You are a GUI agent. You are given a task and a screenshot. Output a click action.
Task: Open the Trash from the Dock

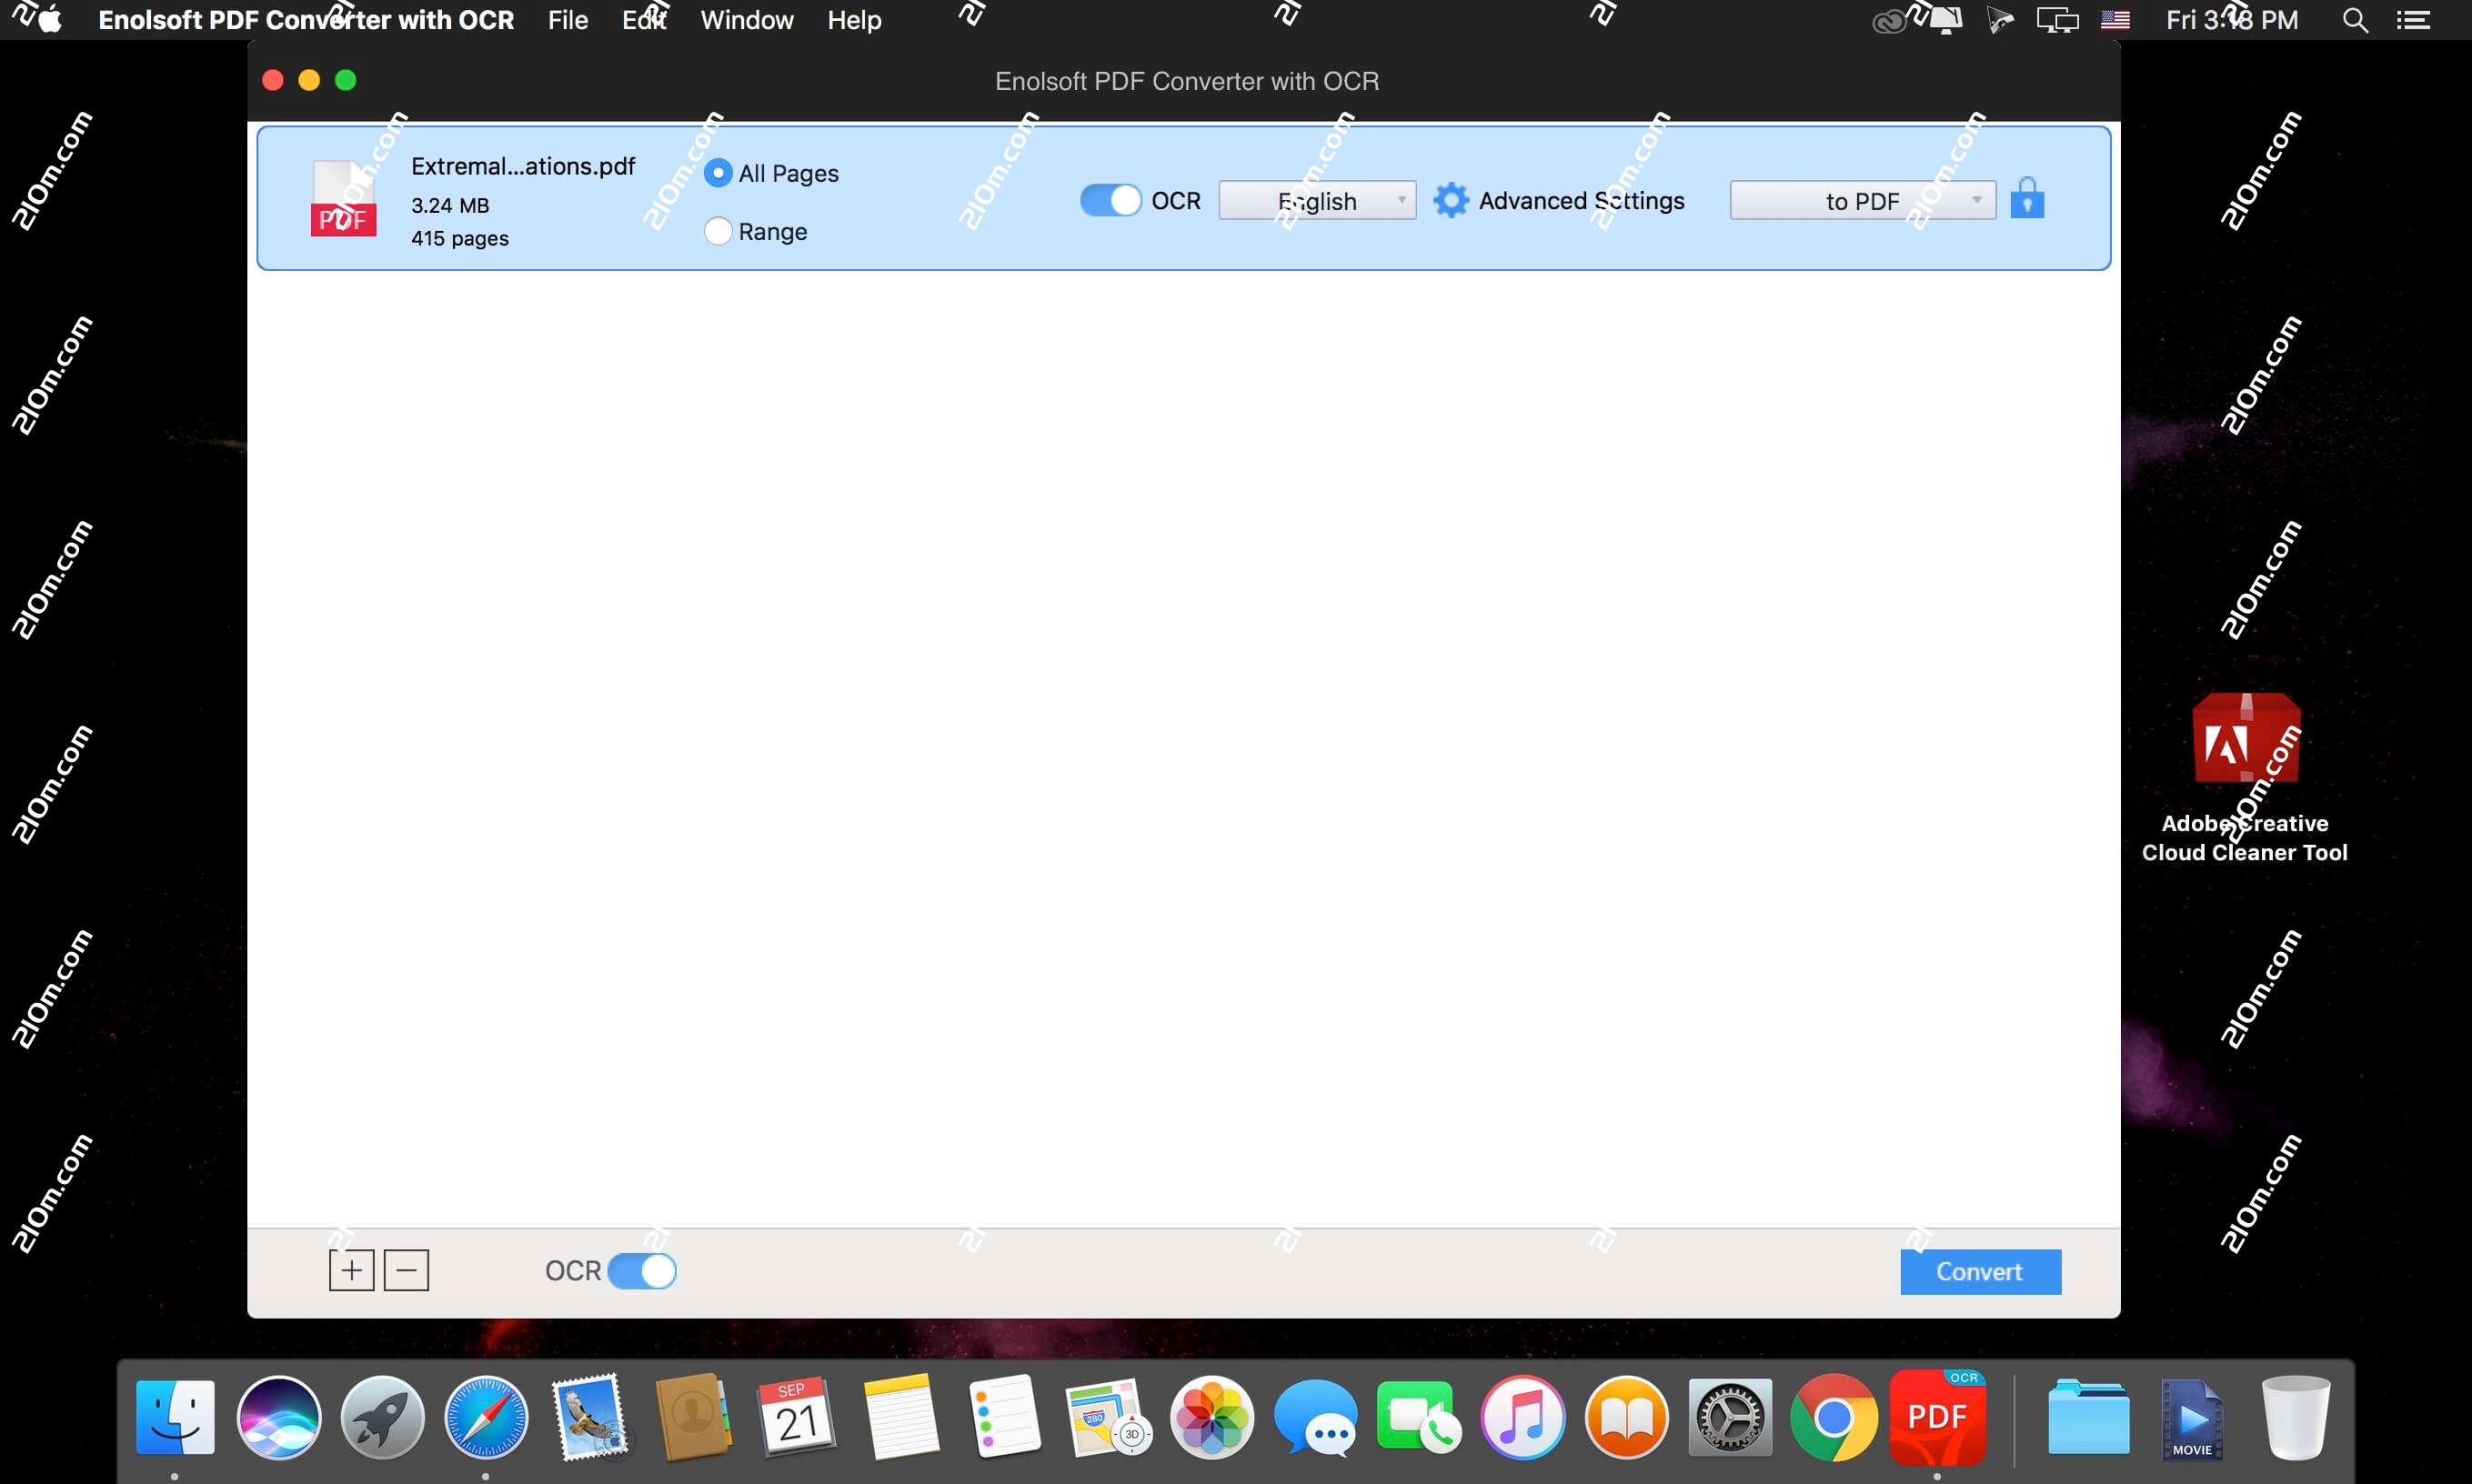pyautogui.click(x=2295, y=1417)
